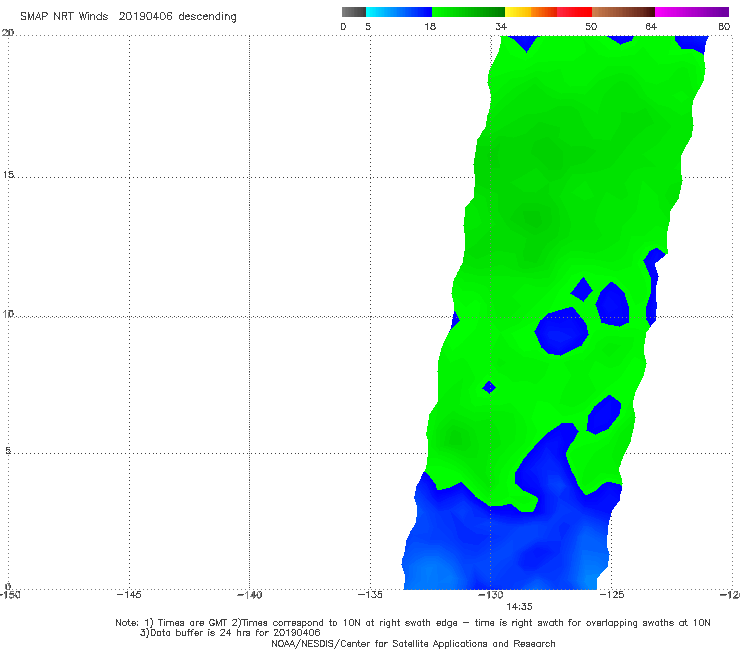The width and height of the screenshot is (740, 650).
Task: Click the longitude axis label "-140"
Action: pyautogui.click(x=249, y=595)
